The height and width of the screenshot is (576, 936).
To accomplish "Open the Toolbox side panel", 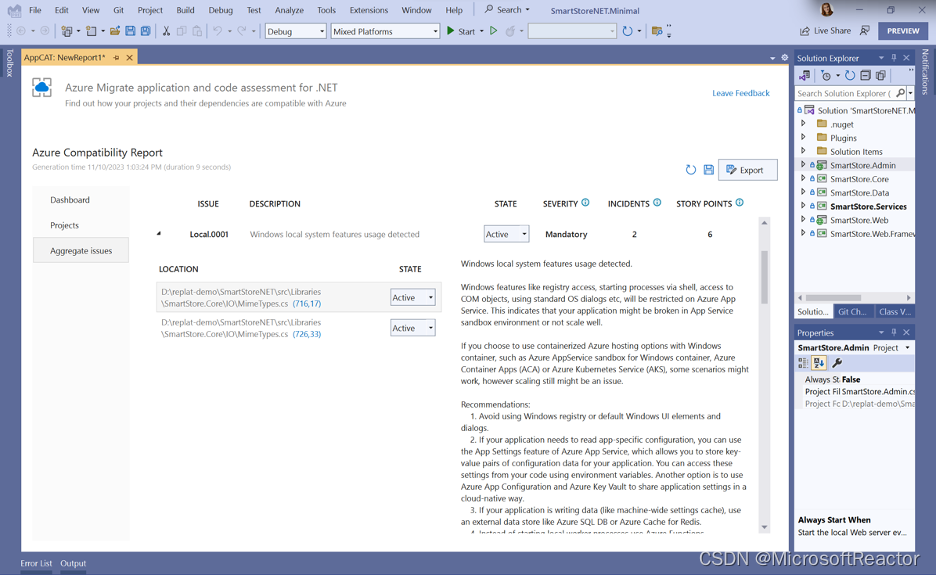I will [10, 63].
